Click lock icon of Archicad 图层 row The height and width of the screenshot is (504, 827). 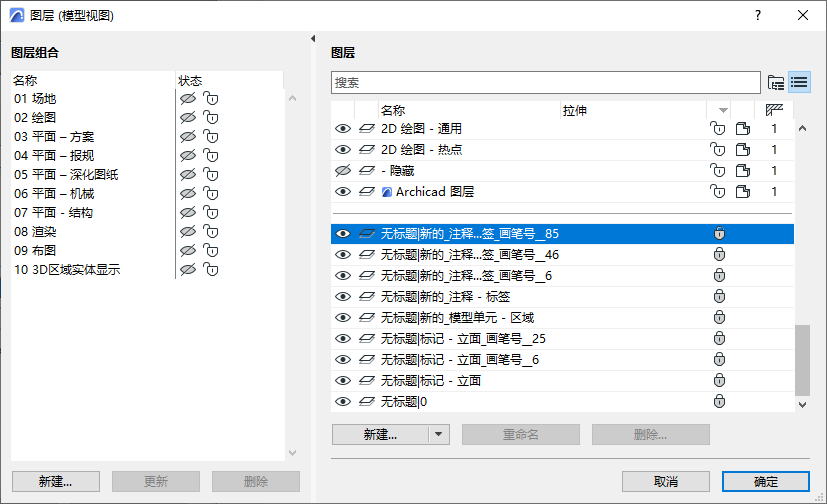[717, 192]
